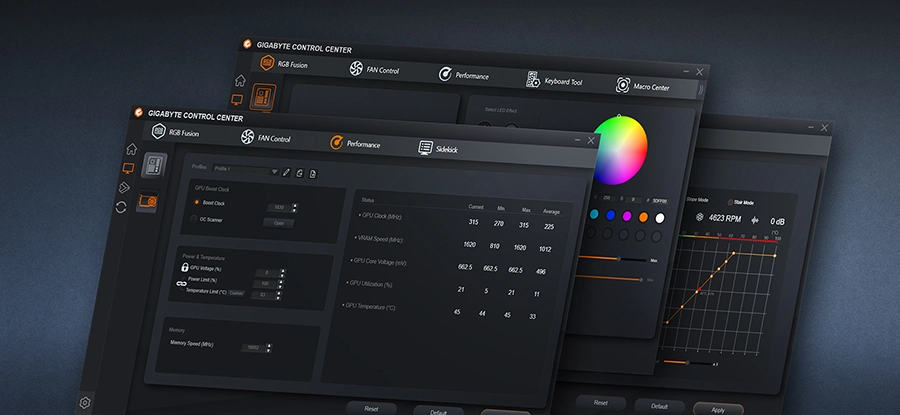Open FAN Control tab in front window
This screenshot has width=900, height=415.
coord(265,138)
